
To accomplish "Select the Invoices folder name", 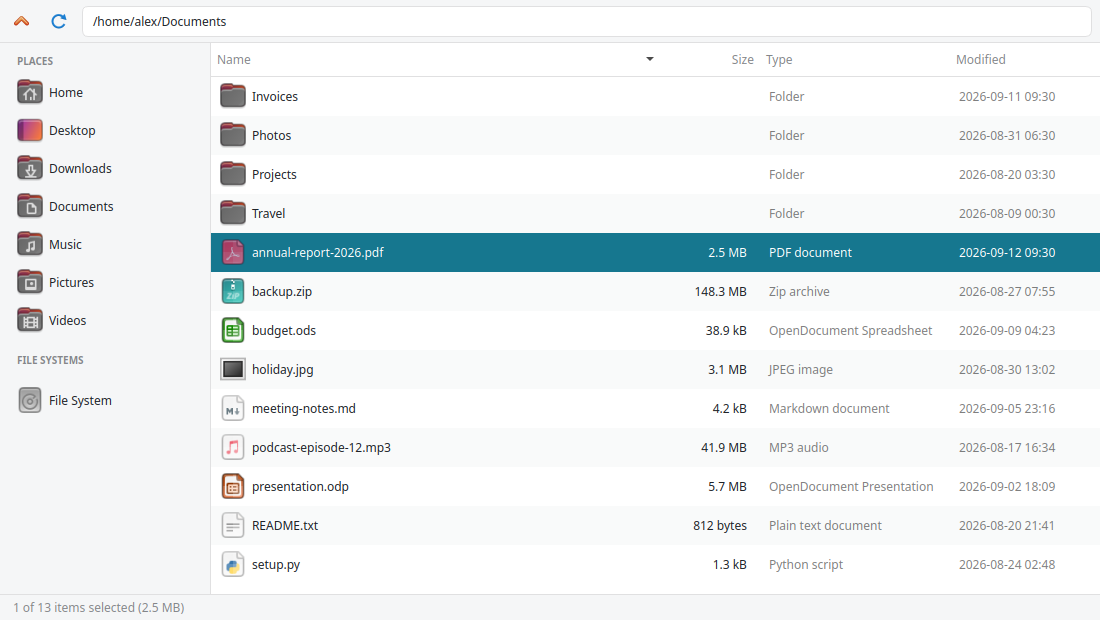I will click(x=275, y=97).
